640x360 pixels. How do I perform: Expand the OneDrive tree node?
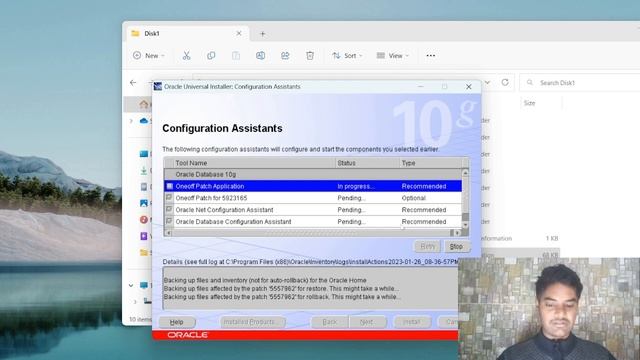tap(131, 121)
